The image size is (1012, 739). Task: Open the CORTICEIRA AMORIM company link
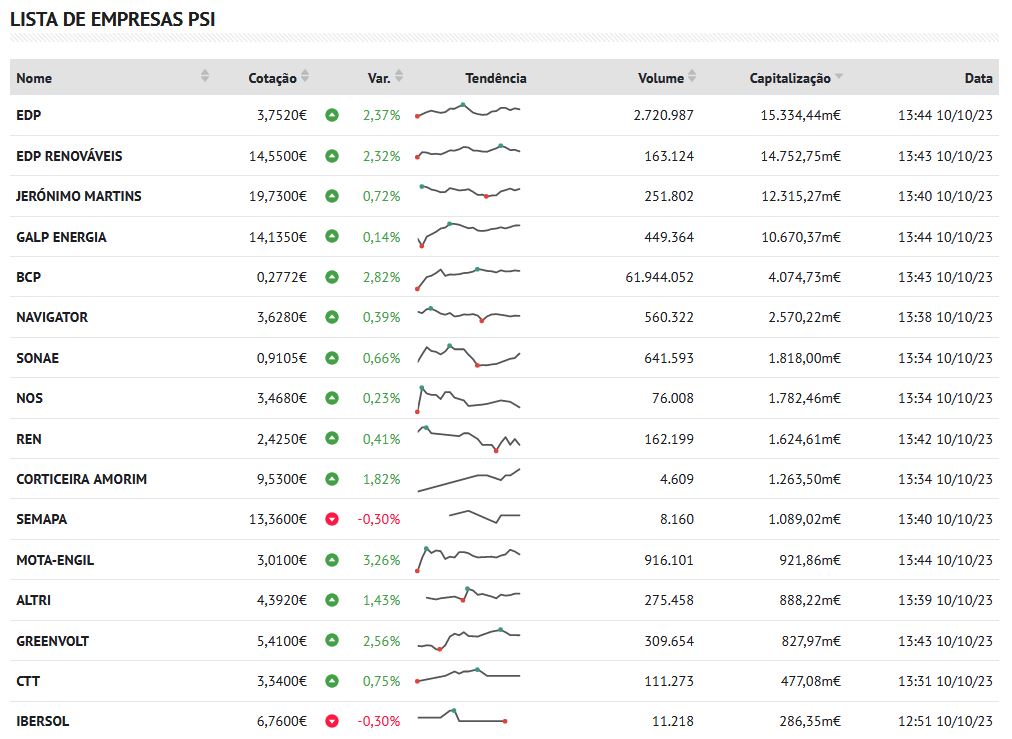81,479
